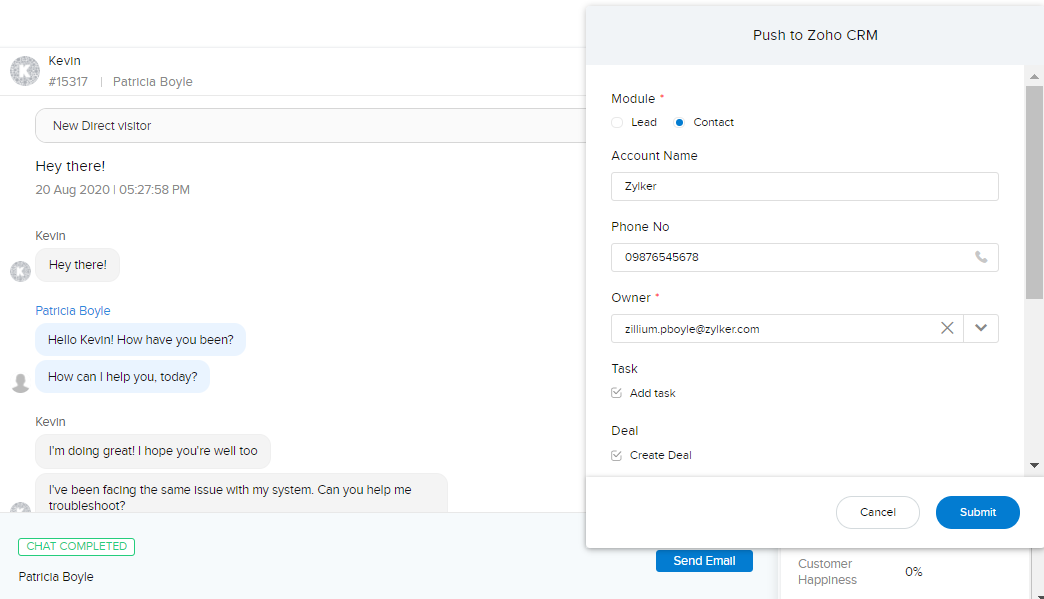Click the Send Email button
The height and width of the screenshot is (599, 1044).
pos(704,561)
